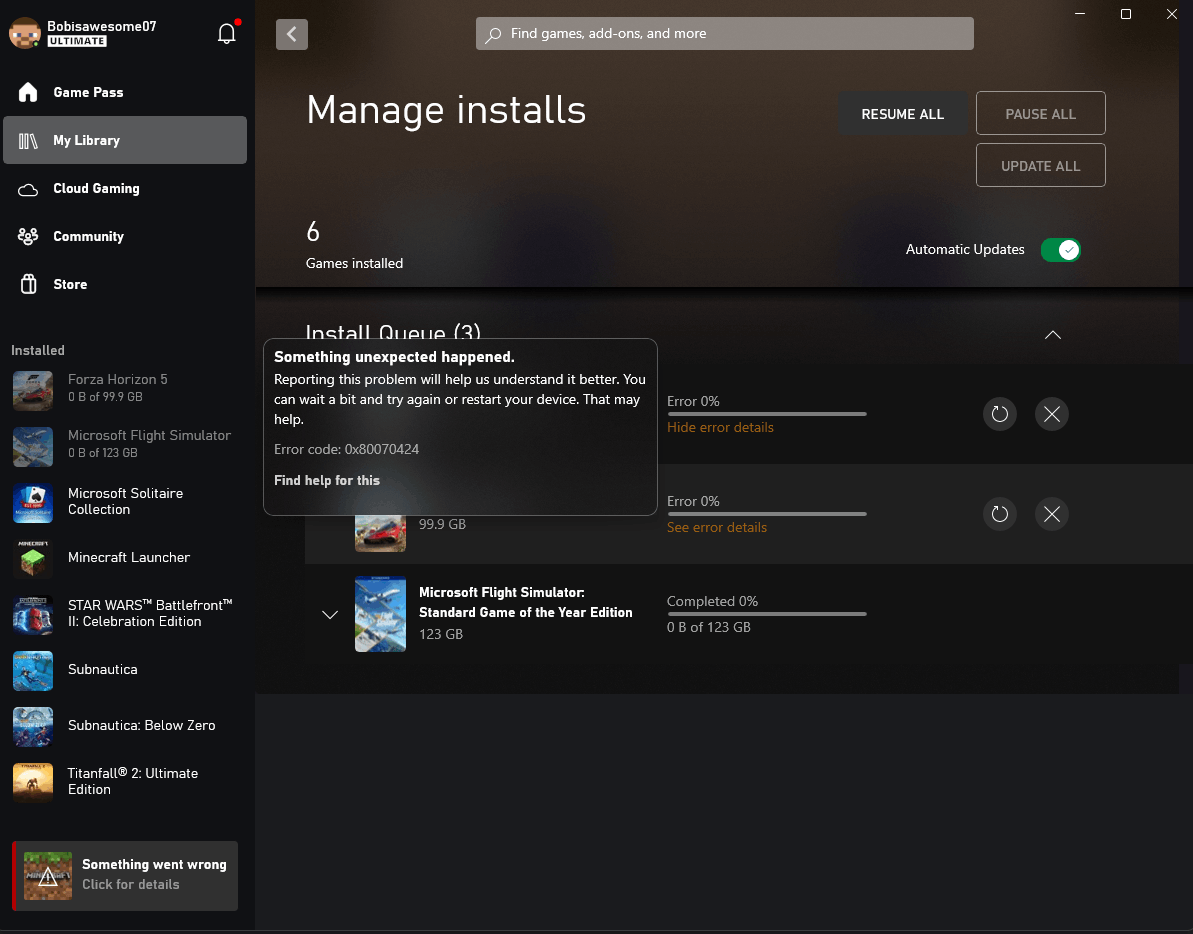This screenshot has height=934, width=1193.
Task: Click the My Library books icon
Action: pos(28,141)
